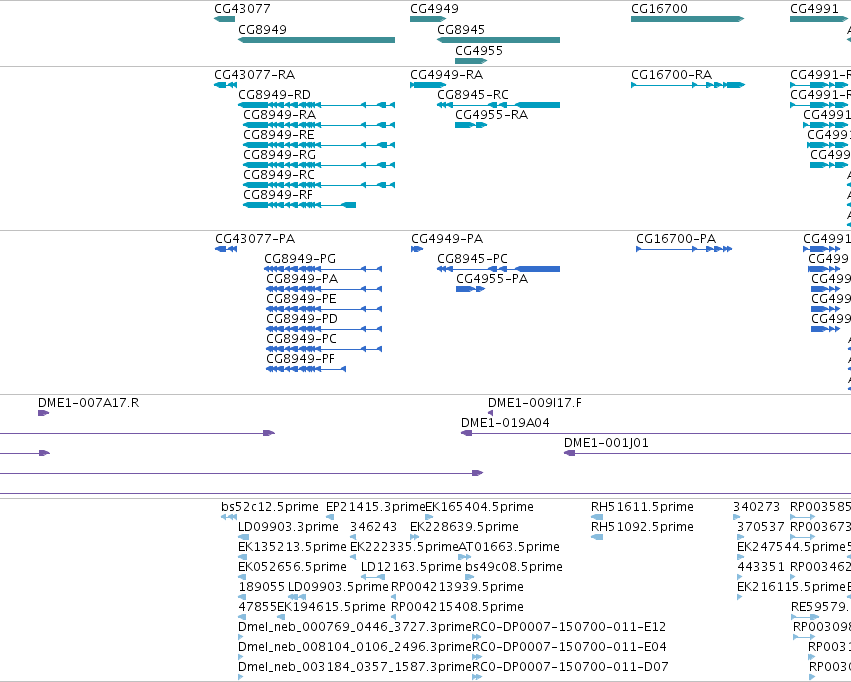Open the DME1-019A04 clone label
Screen dimensions: 851x682
coord(505,423)
